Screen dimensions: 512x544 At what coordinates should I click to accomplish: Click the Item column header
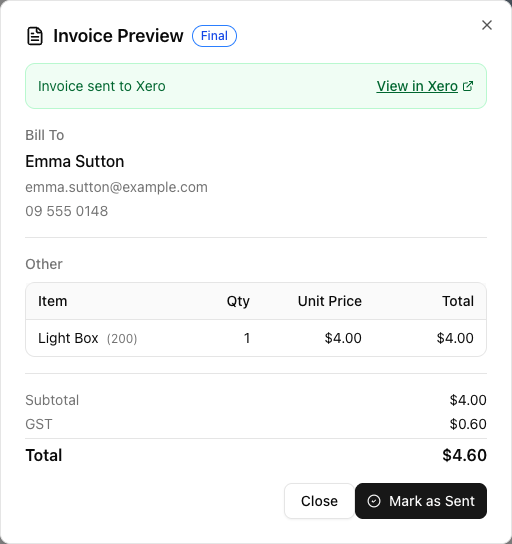point(53,301)
